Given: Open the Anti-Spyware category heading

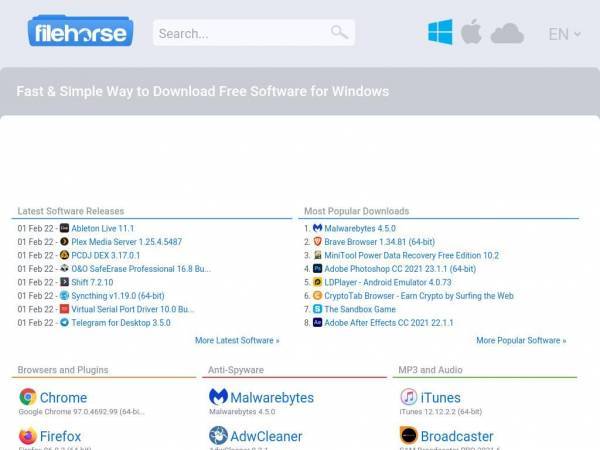Looking at the screenshot, I should pyautogui.click(x=236, y=370).
